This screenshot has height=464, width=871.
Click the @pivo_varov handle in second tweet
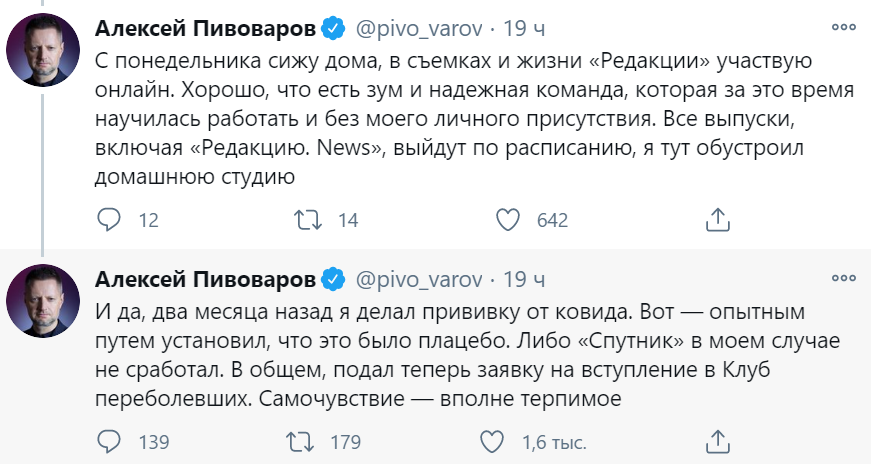tap(419, 277)
